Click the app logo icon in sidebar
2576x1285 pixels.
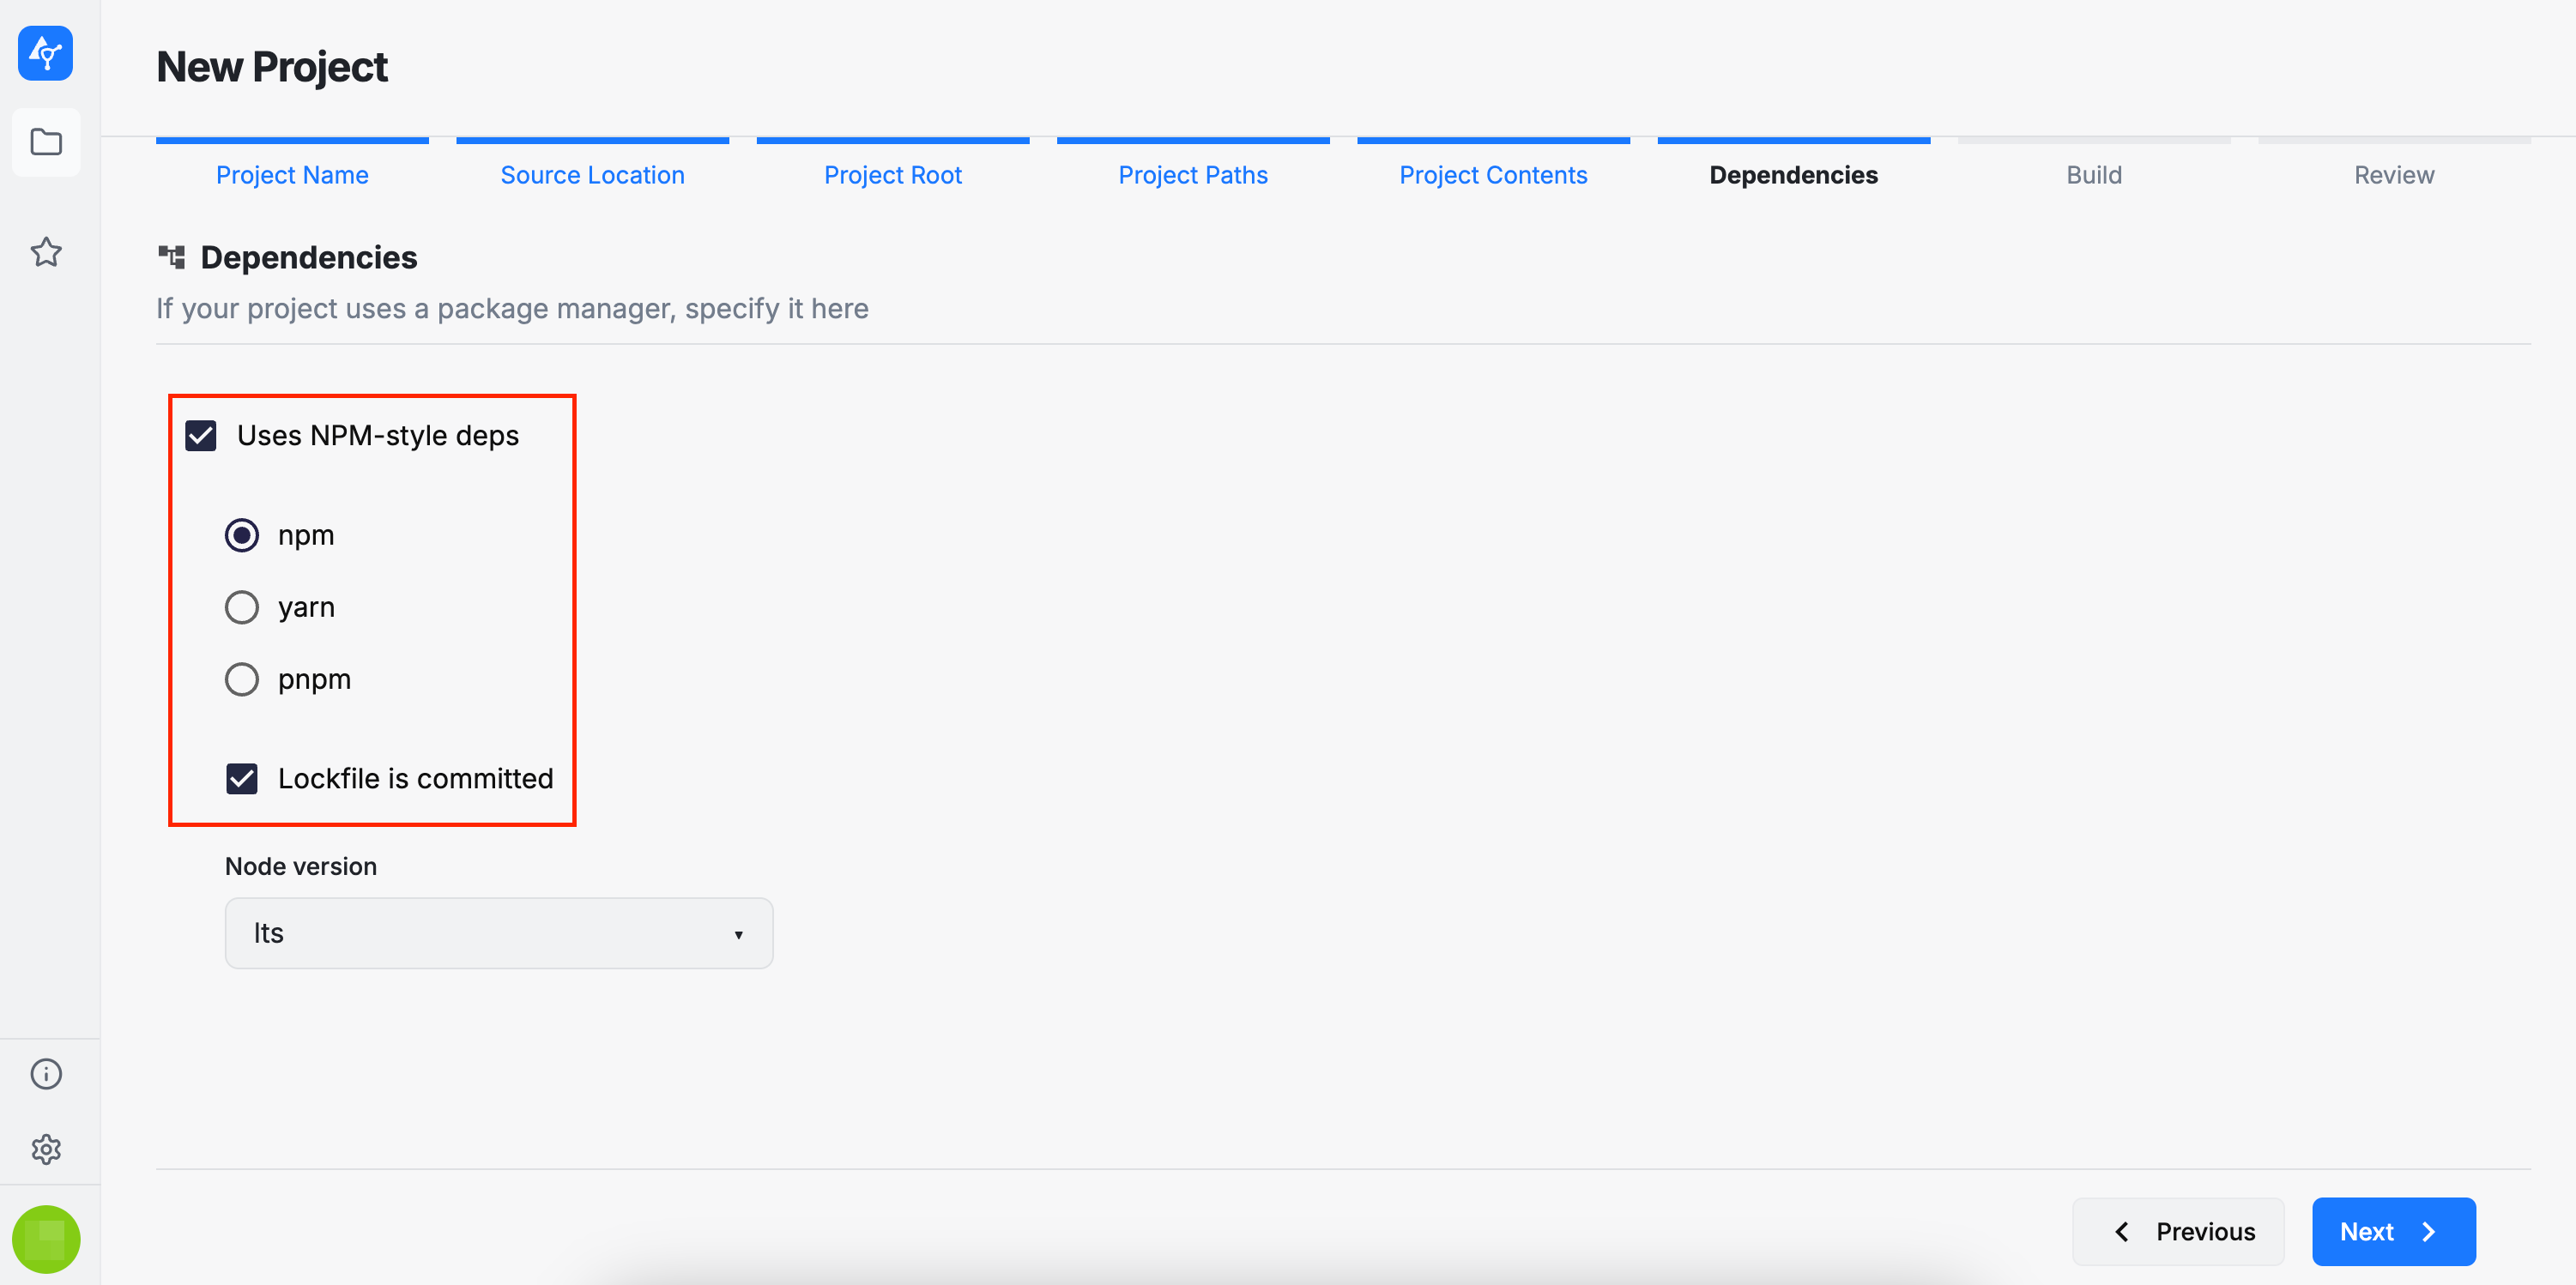tap(46, 53)
